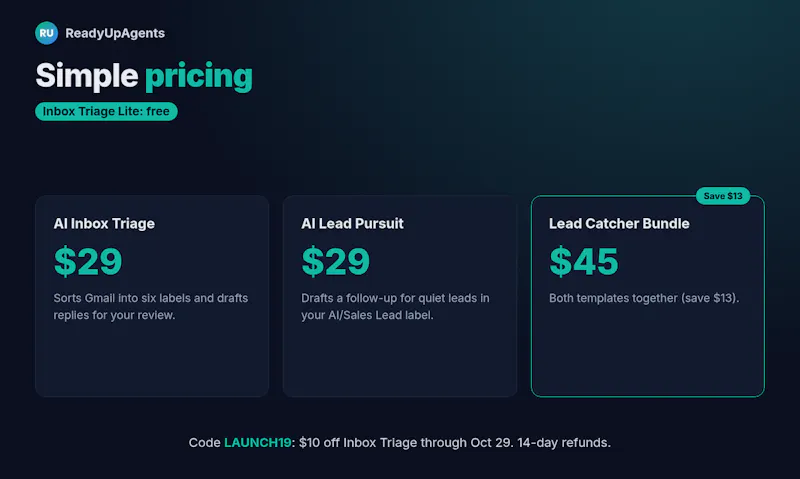Viewport: 800px width, 479px height.
Task: Select the $29 price on Lead Pursuit
Action: (336, 261)
